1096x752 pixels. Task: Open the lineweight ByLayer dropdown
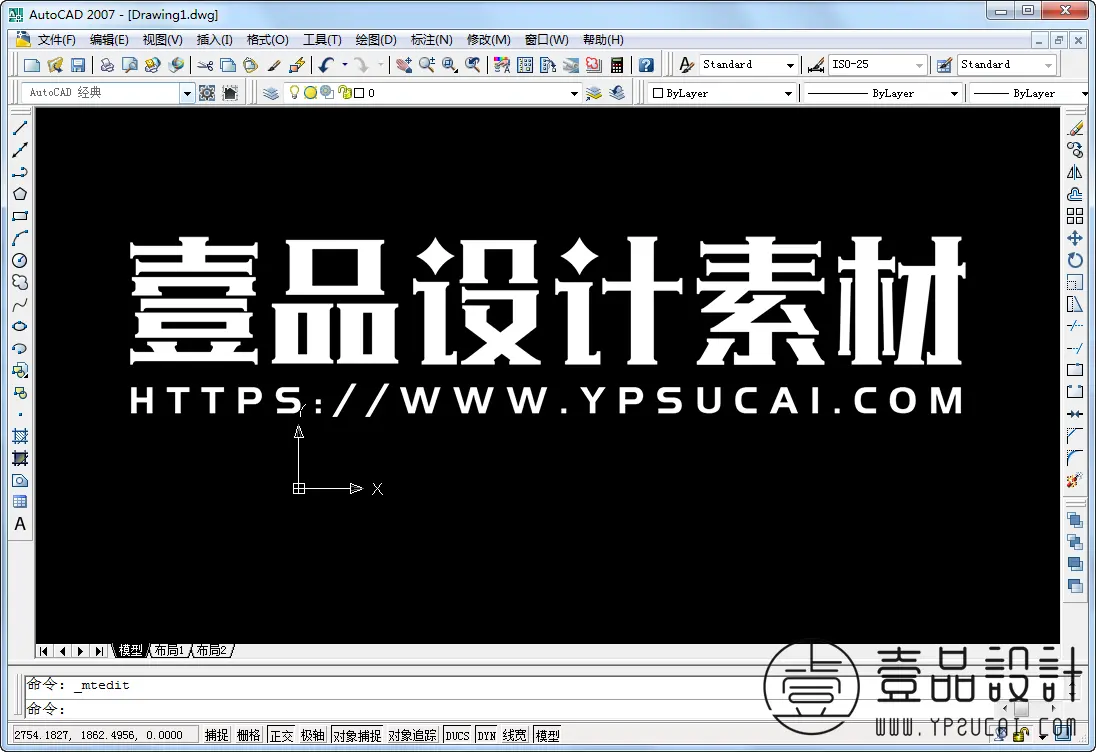click(x=1084, y=93)
